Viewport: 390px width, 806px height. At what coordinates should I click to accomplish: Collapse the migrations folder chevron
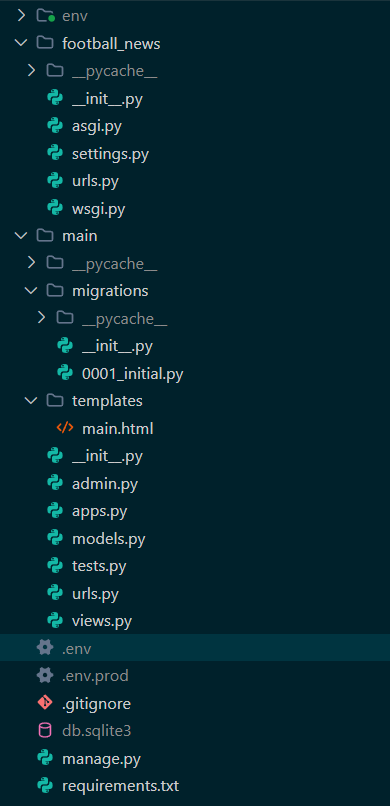31,290
